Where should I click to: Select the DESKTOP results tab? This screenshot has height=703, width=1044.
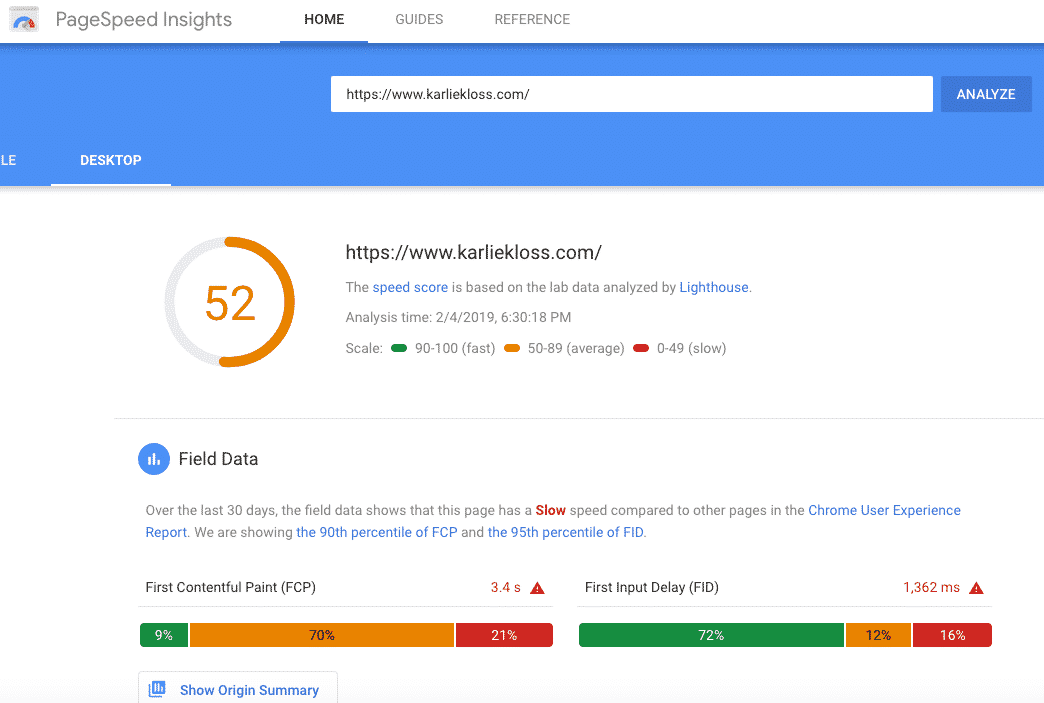coord(111,160)
